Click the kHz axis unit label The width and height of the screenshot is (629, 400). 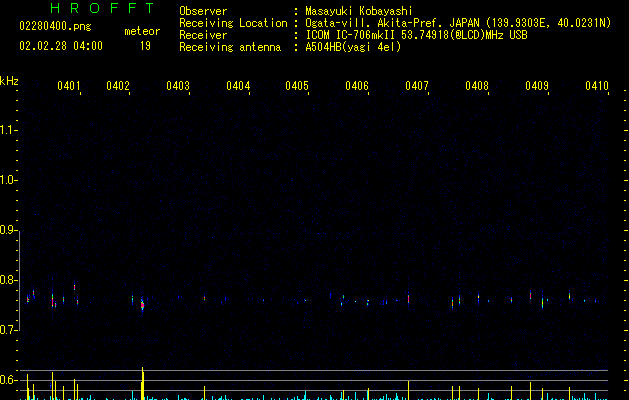click(x=9, y=81)
